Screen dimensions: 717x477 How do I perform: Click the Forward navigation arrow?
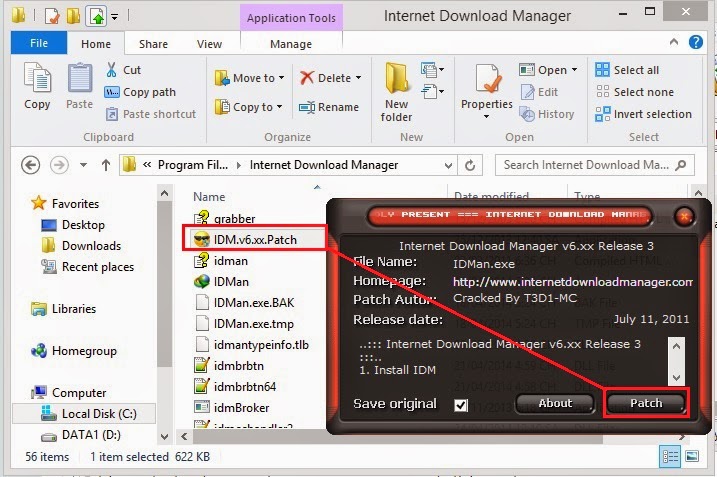(59, 165)
